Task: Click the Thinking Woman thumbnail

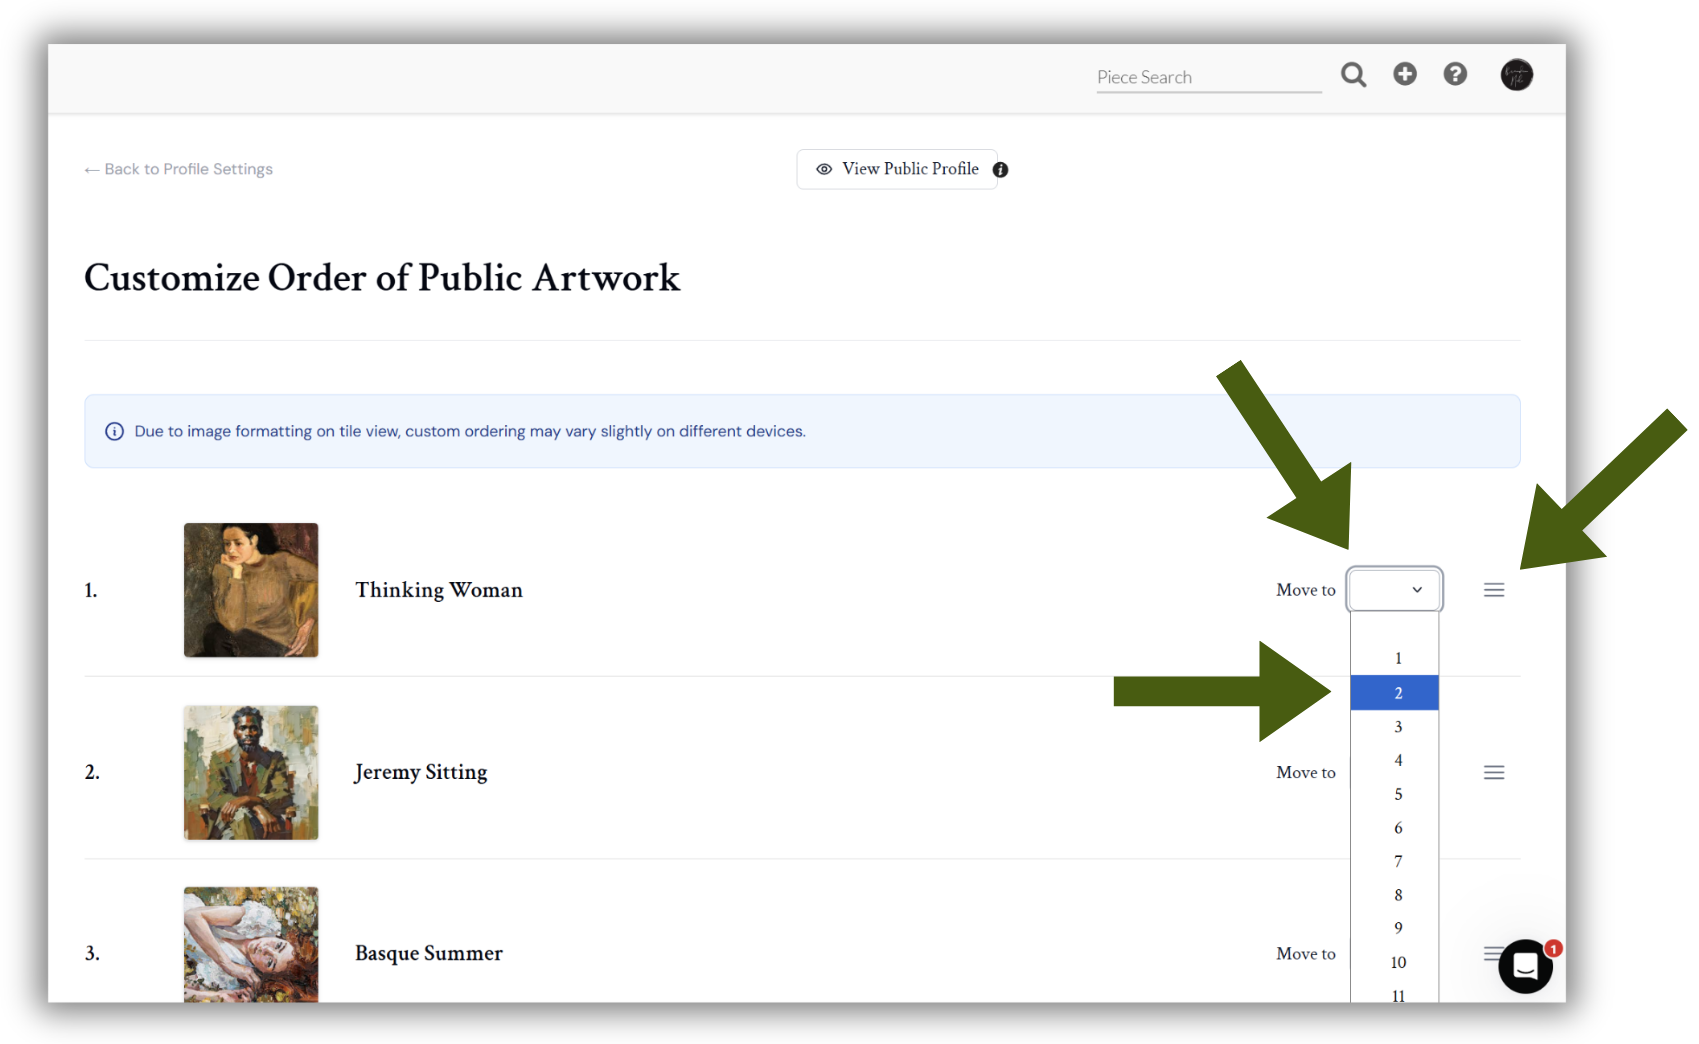Action: (251, 590)
